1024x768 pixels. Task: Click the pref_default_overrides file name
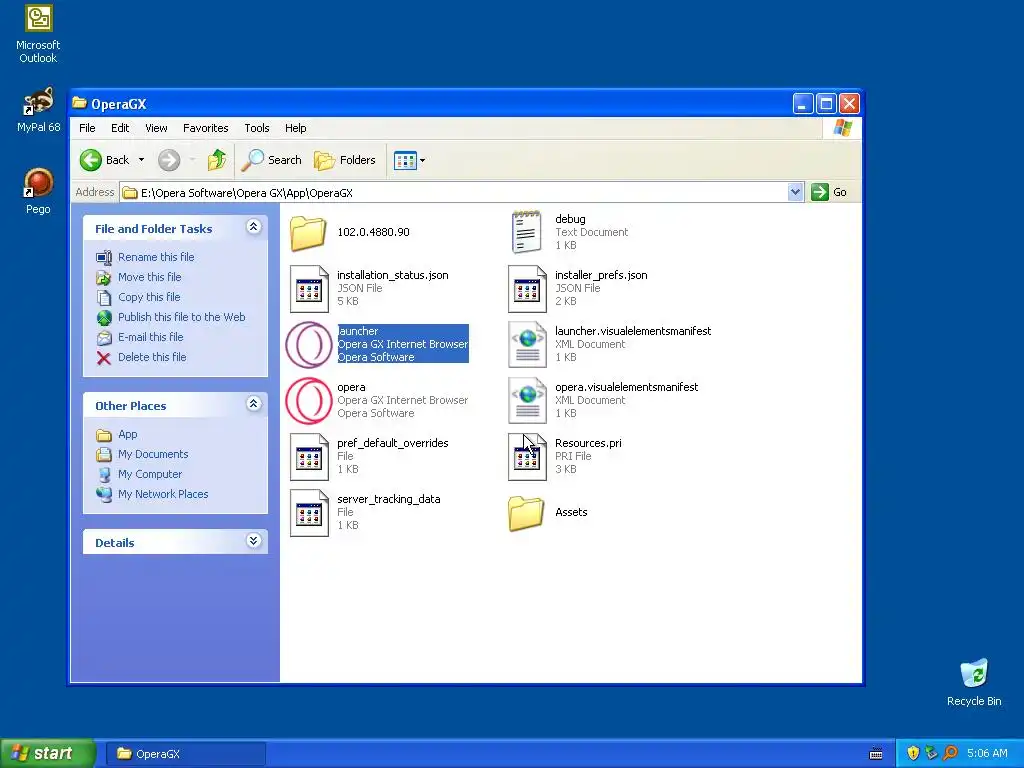coord(392,443)
